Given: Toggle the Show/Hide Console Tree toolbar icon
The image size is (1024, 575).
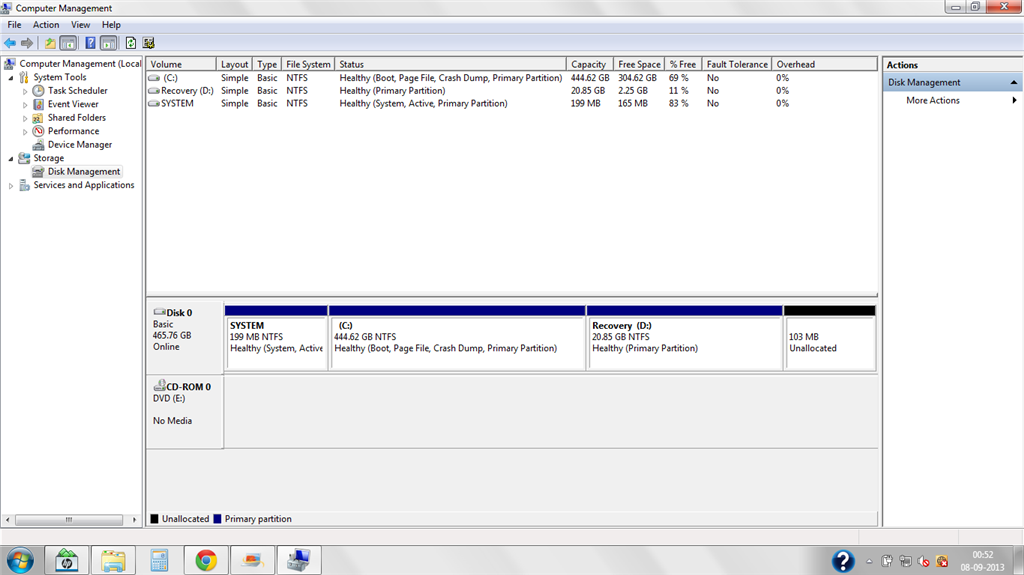Looking at the screenshot, I should (68, 43).
